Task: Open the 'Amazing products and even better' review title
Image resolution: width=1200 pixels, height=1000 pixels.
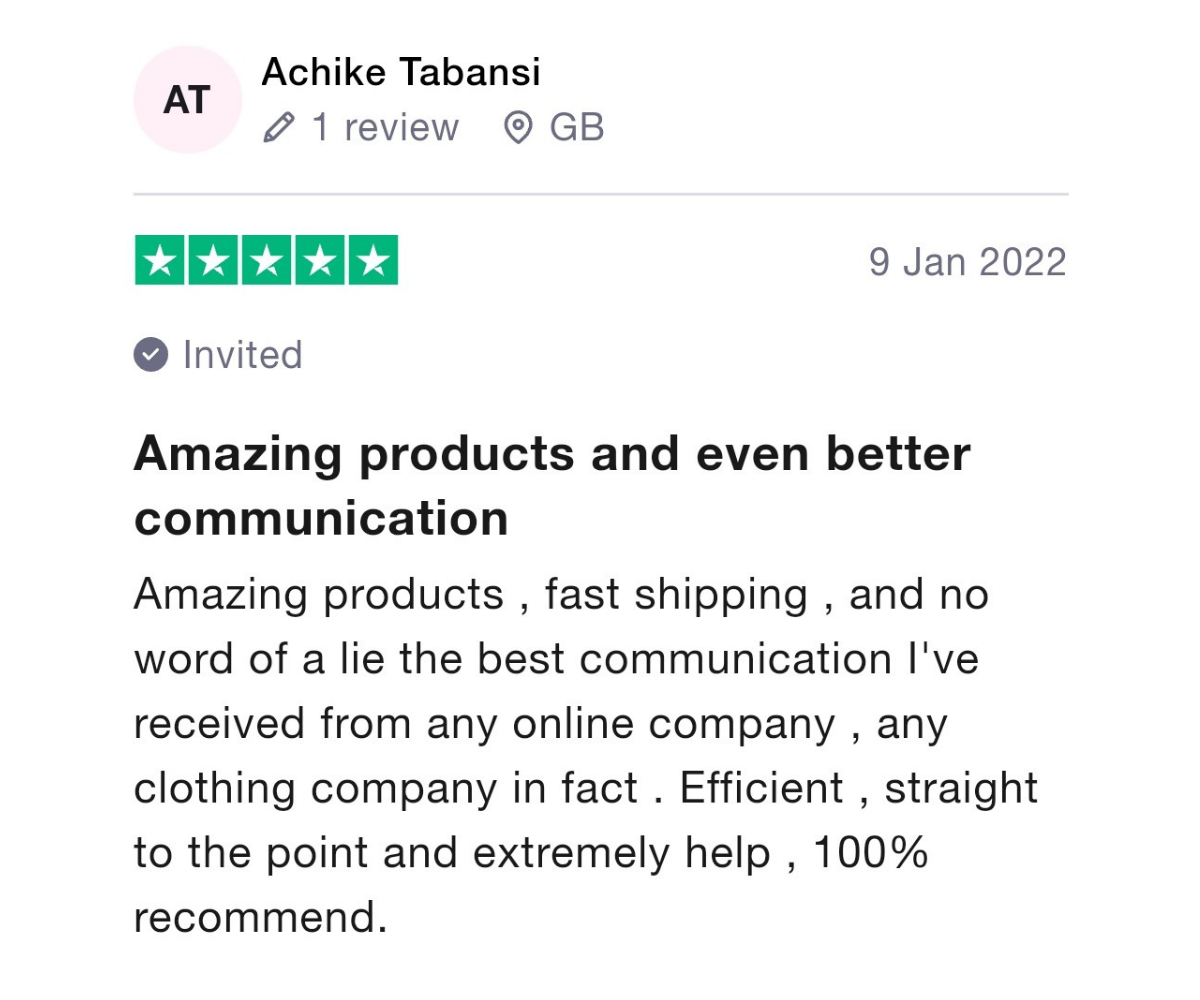Action: click(x=552, y=453)
